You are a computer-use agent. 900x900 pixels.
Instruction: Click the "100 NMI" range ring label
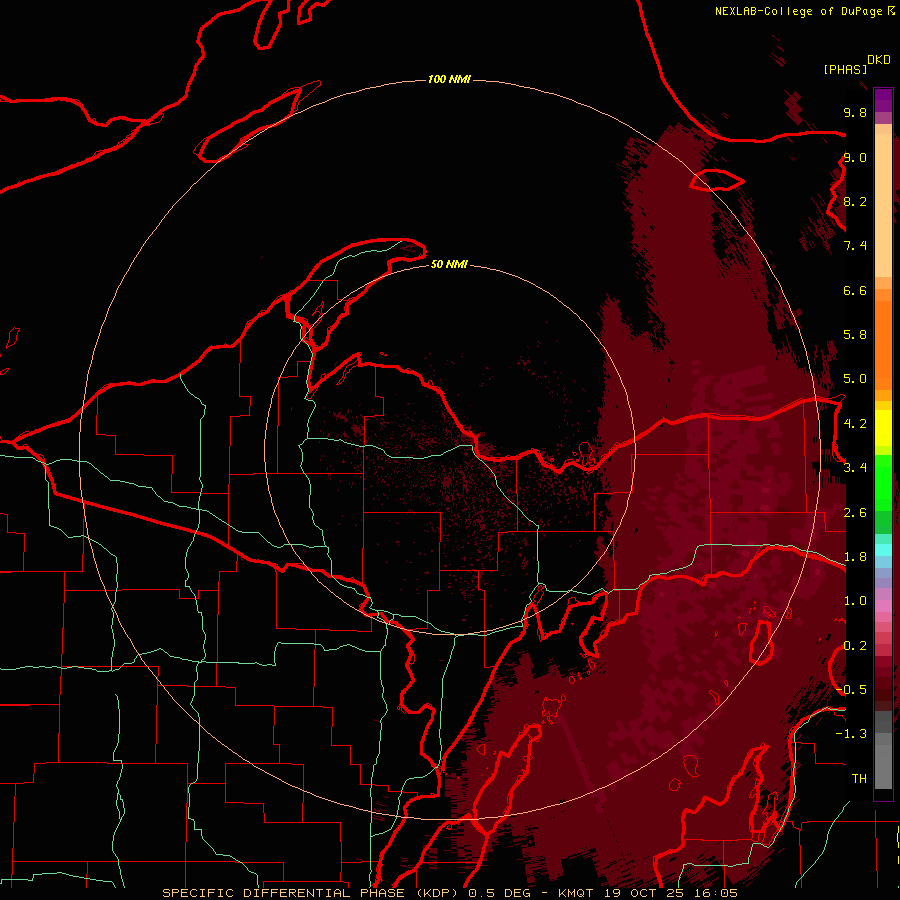pyautogui.click(x=449, y=79)
